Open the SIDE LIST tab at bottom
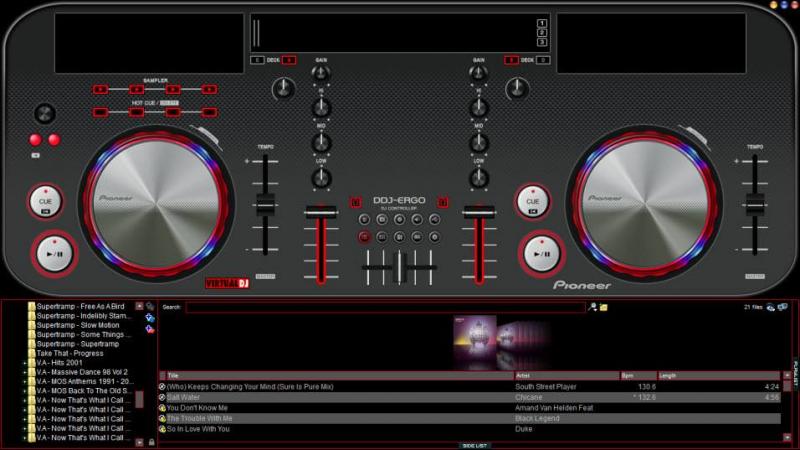Viewport: 800px width, 450px height. pos(474,446)
